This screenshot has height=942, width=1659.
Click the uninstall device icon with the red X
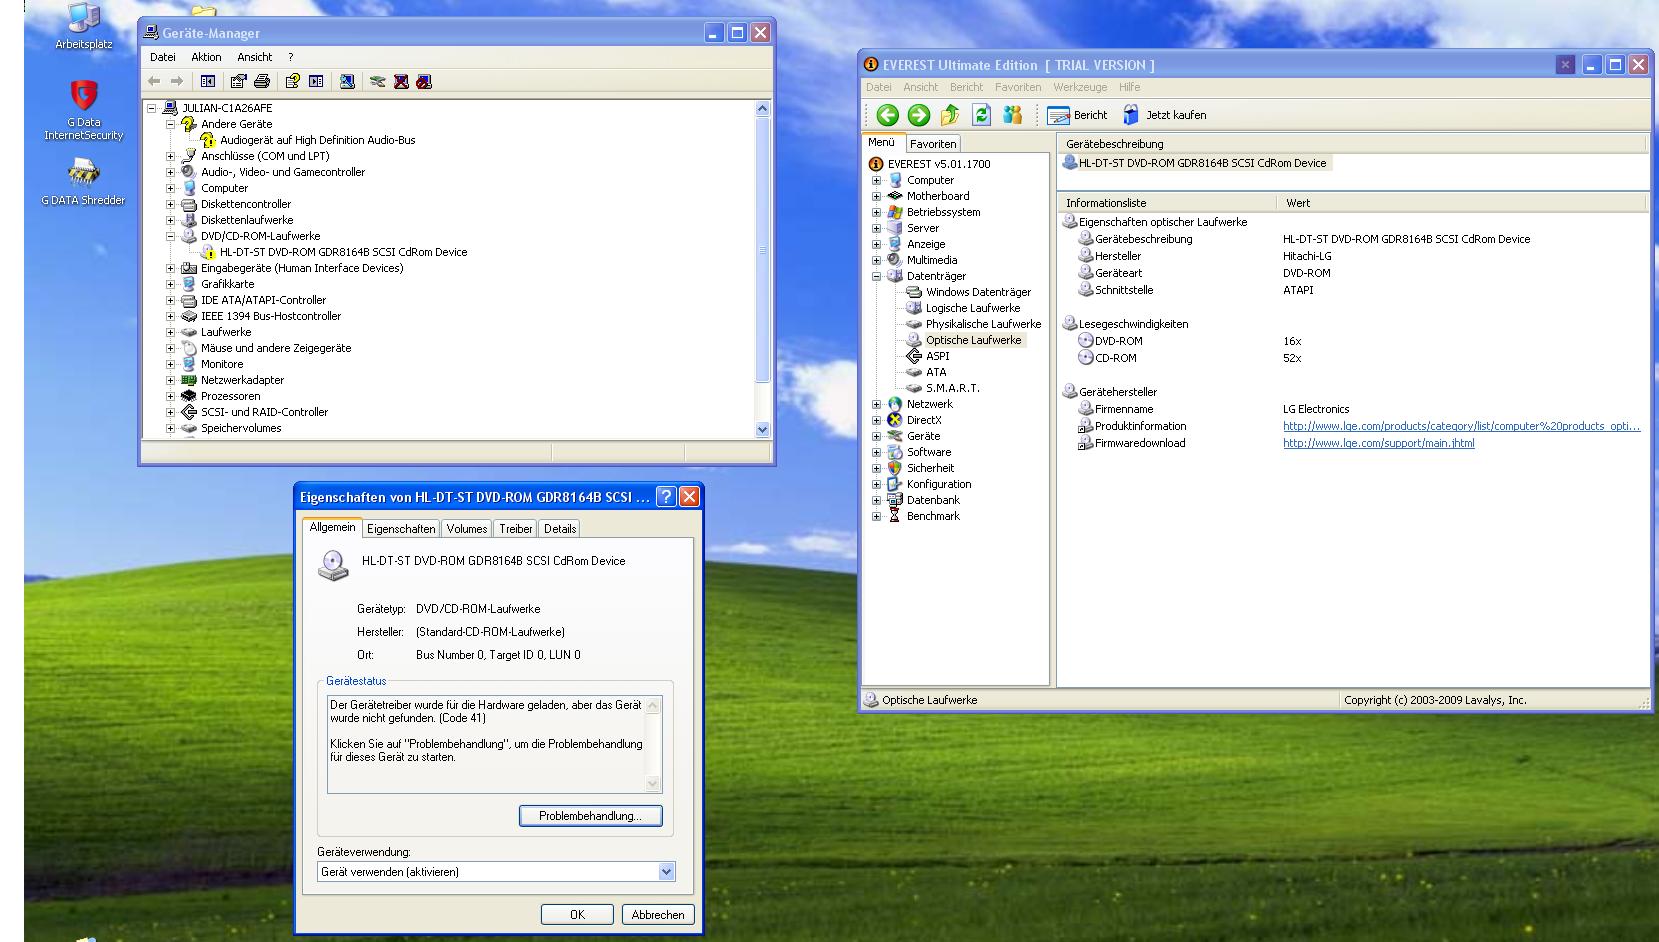401,81
